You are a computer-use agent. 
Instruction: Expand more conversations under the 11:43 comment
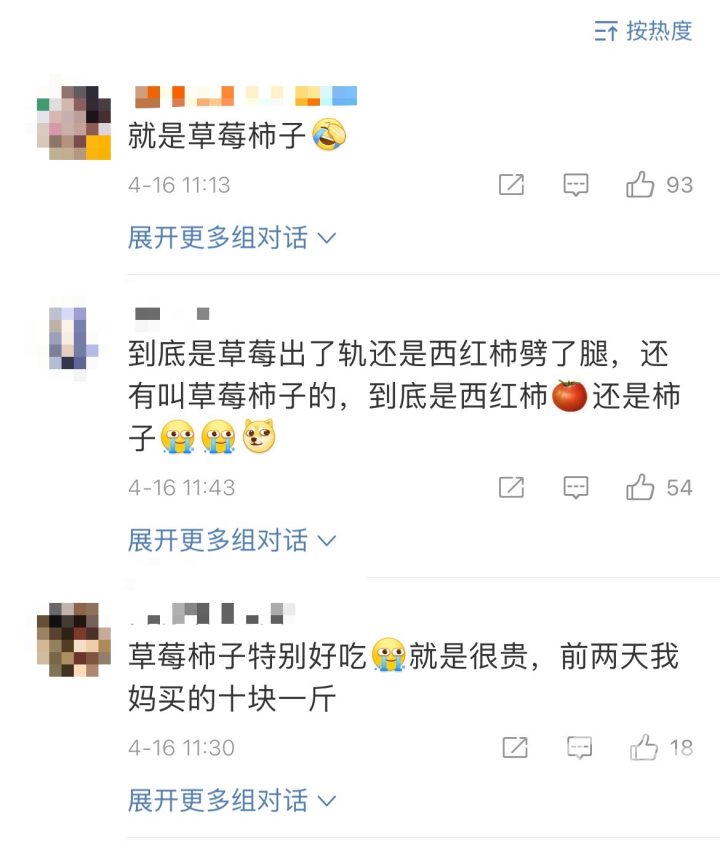(x=232, y=540)
